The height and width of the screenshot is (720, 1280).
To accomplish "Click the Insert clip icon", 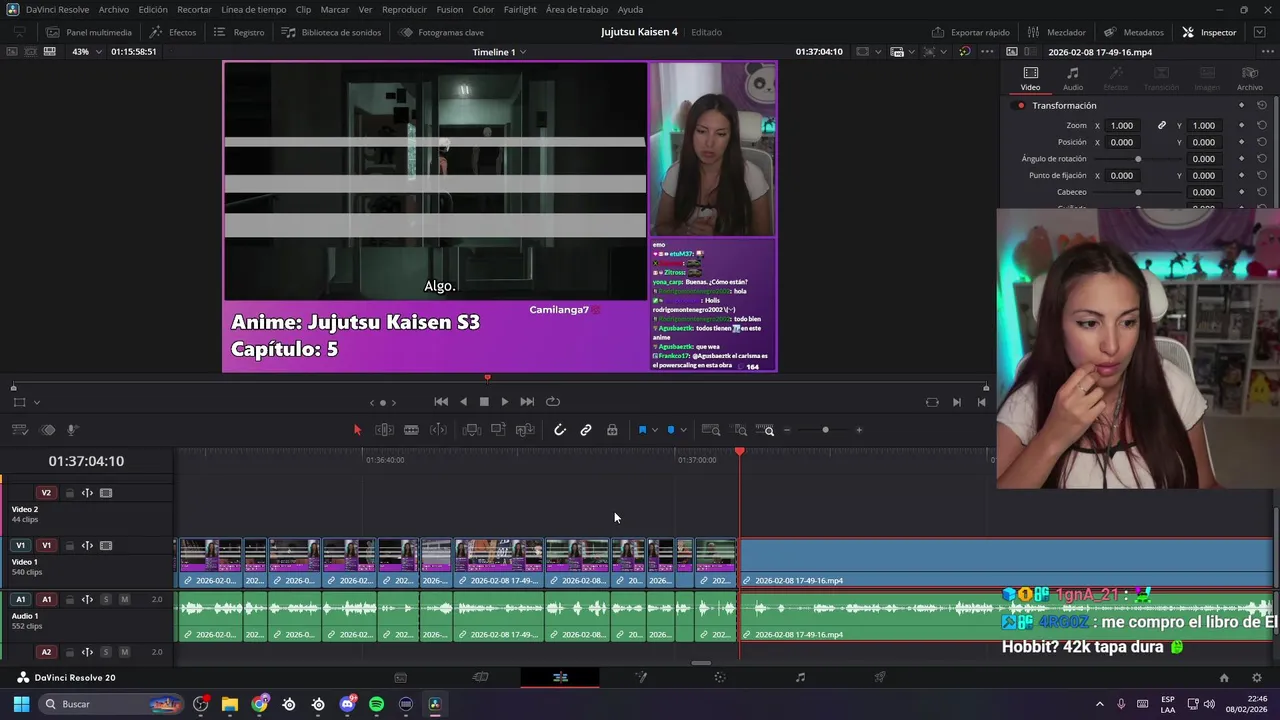I will click(472, 430).
